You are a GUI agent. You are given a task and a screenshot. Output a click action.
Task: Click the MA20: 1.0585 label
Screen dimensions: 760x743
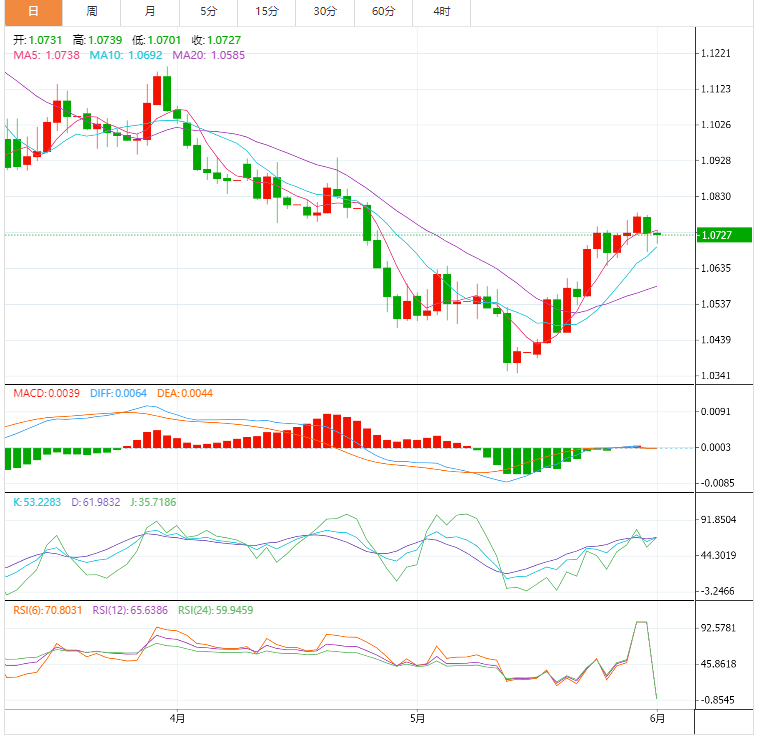point(209,55)
